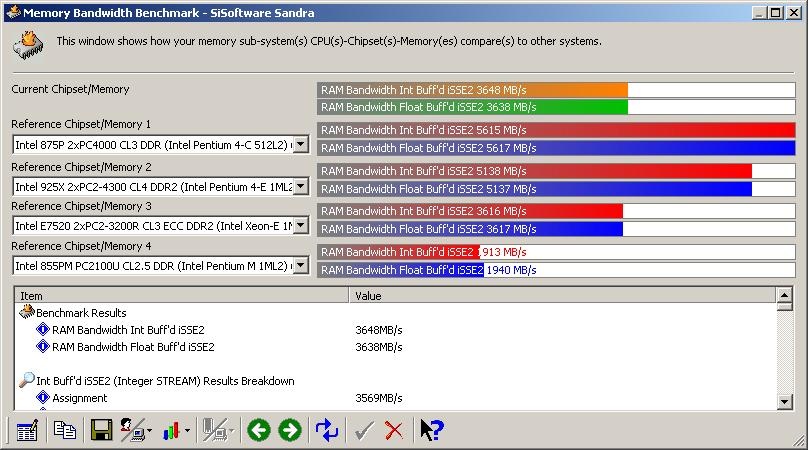Click info icon beside RAM Bandwidth Float Buff'd
Viewport: 808px width, 450px height.
tap(43, 346)
